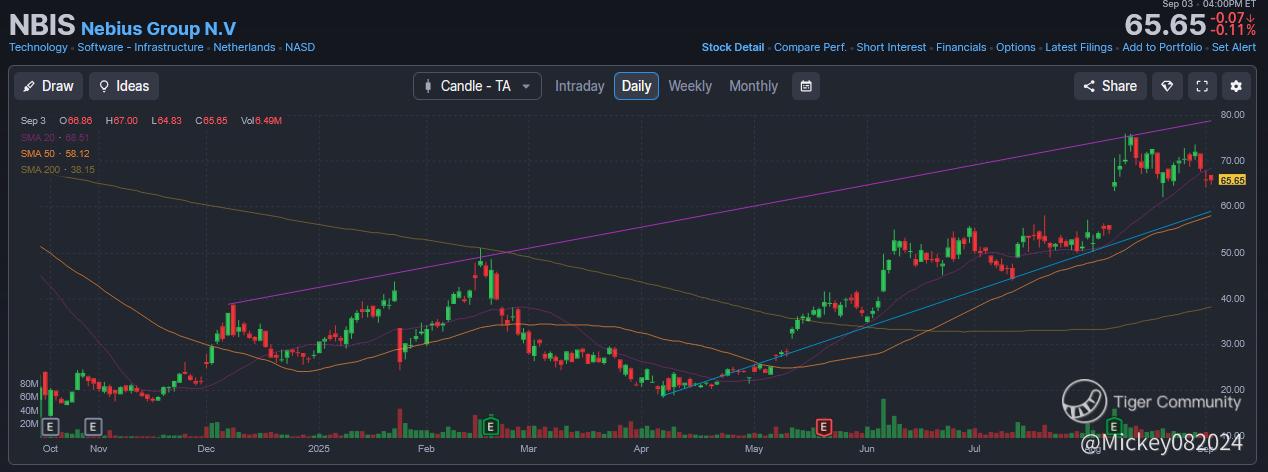Screen dimensions: 1268x472
Task: Switch to the Weekly timeframe
Action: [x=690, y=86]
